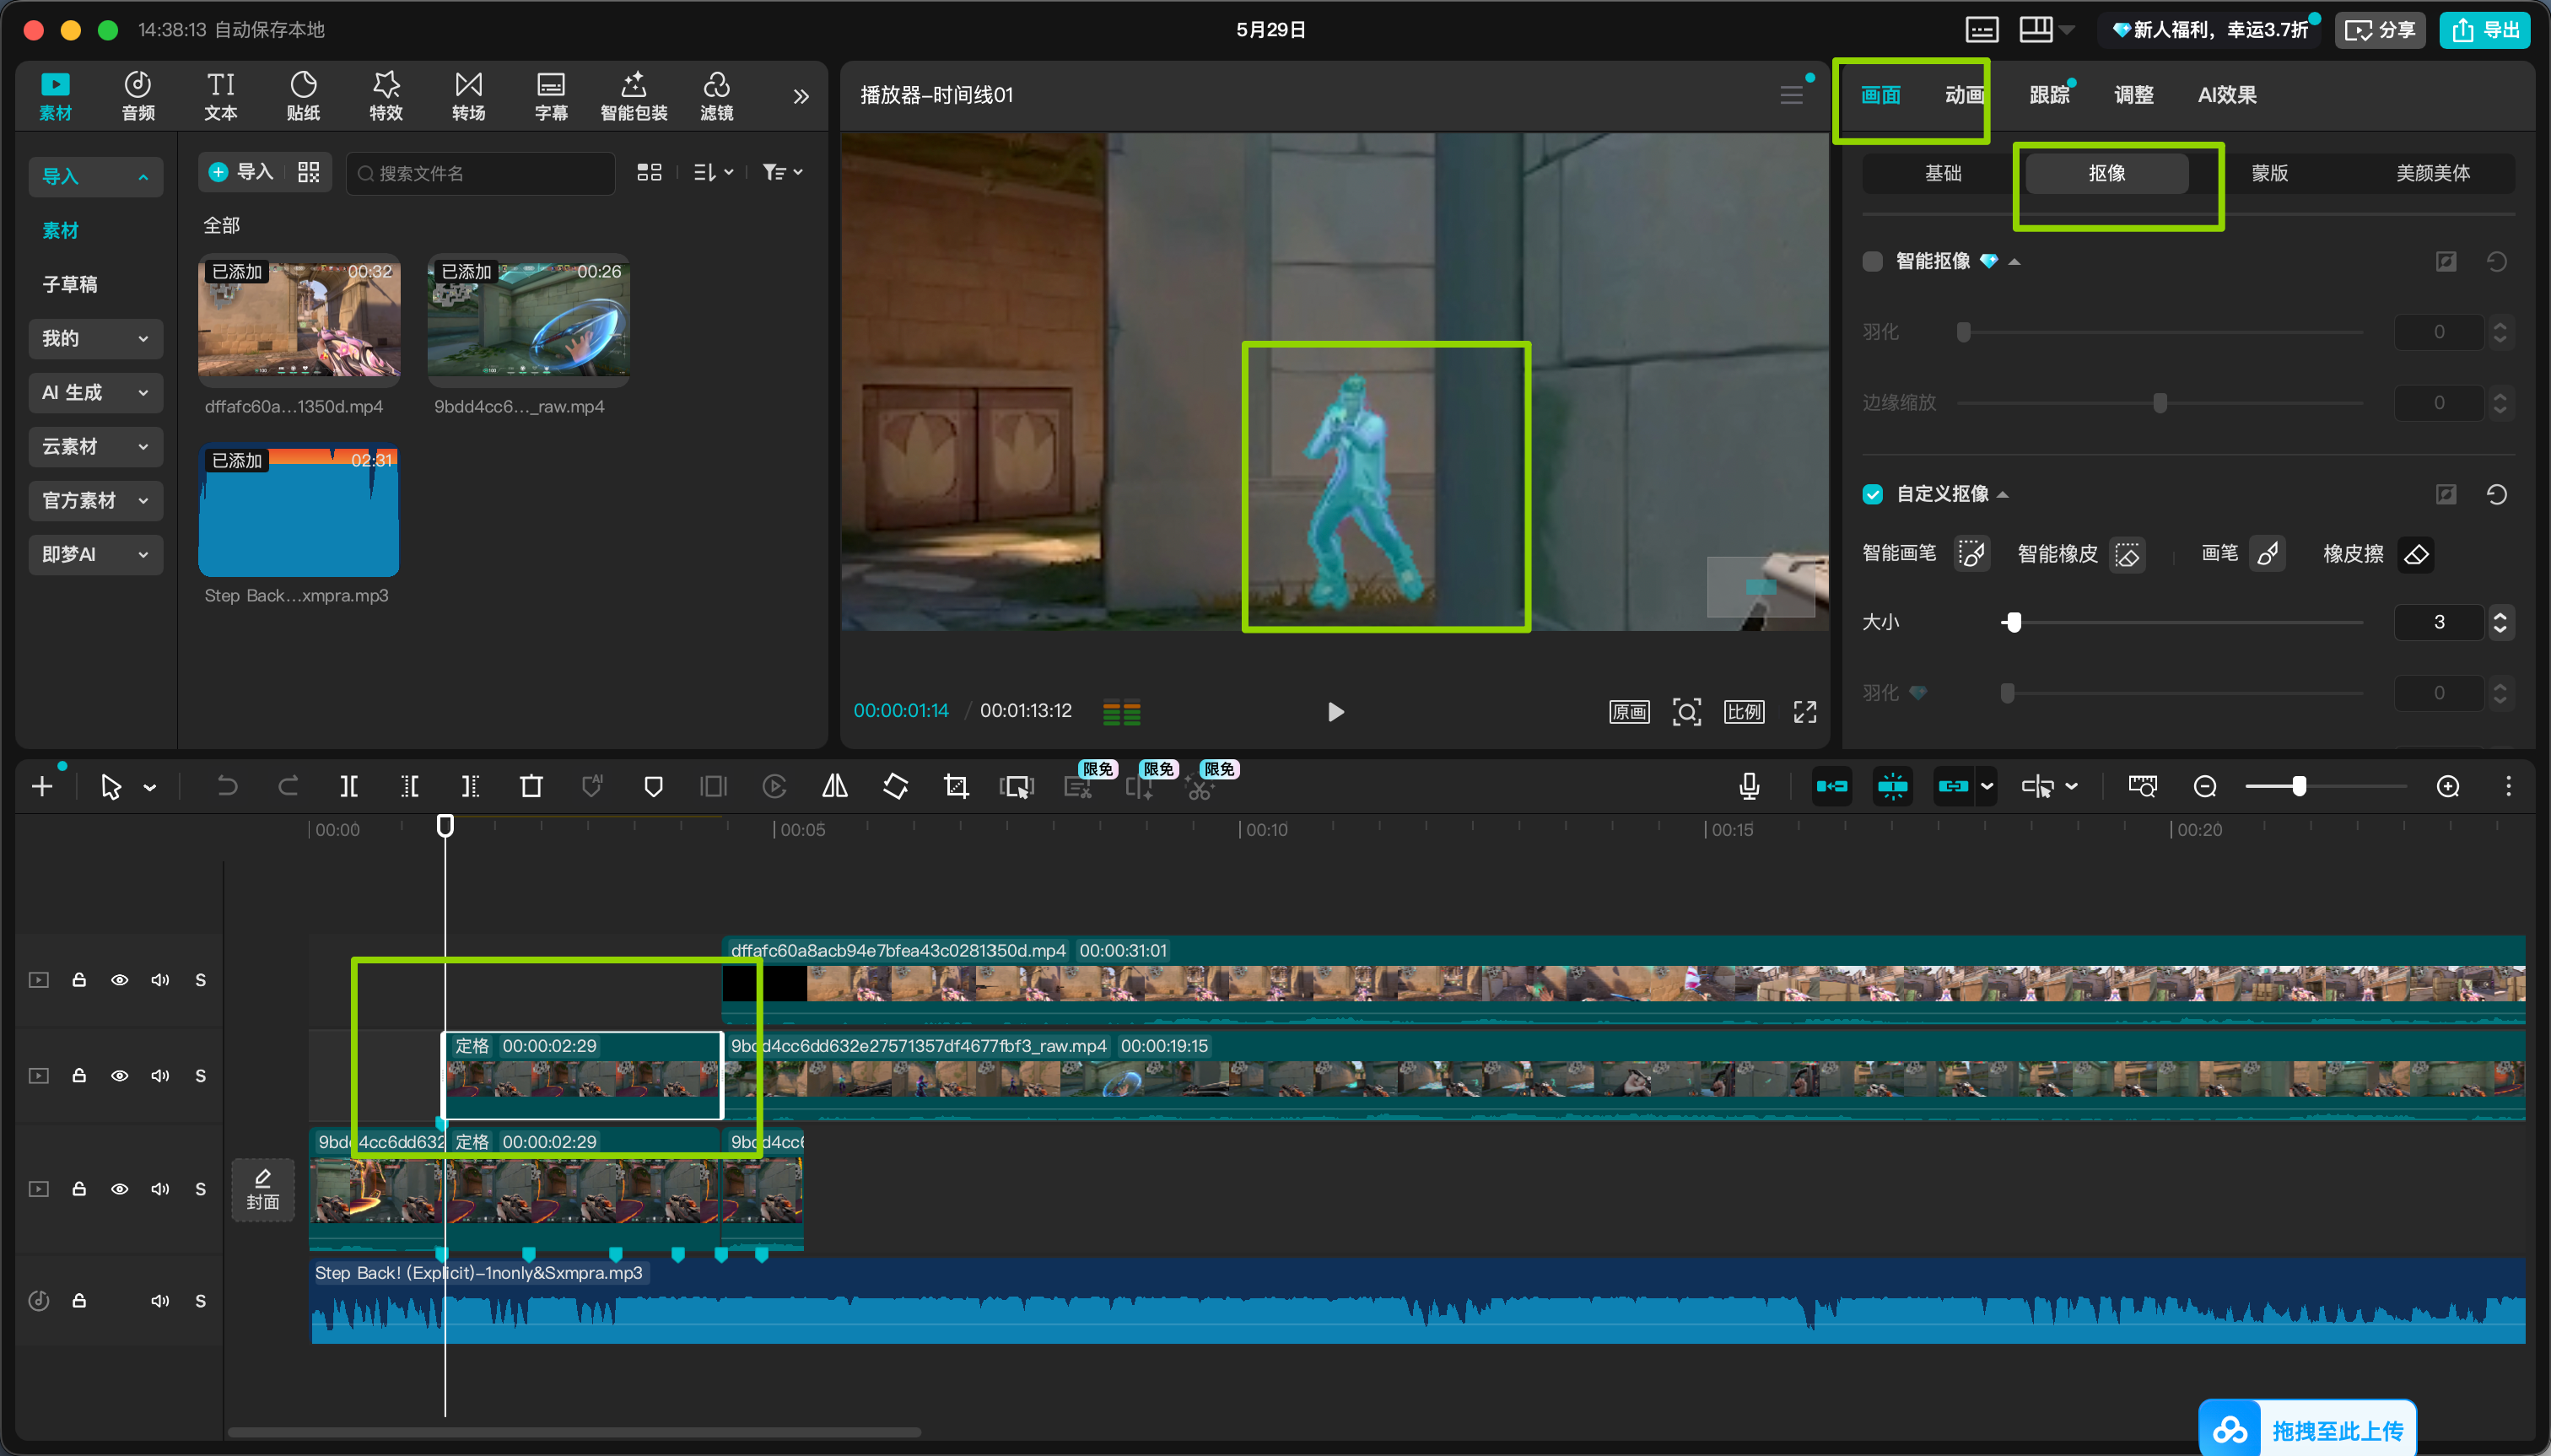The image size is (2551, 1456).
Task: Click the microphone voiceover record icon
Action: click(1749, 787)
